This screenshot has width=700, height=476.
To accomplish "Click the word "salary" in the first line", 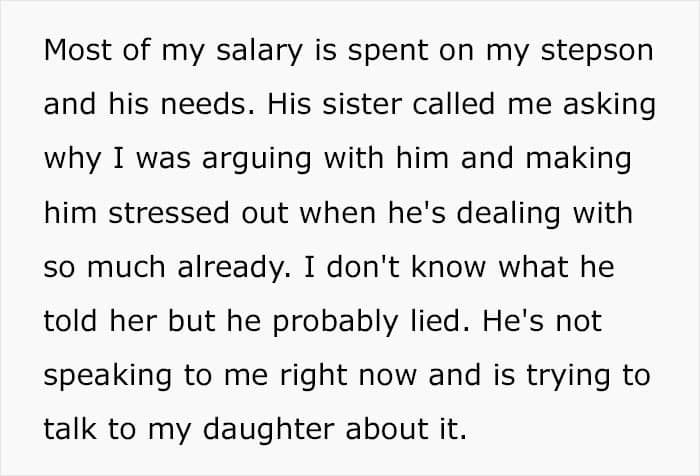I will (259, 52).
